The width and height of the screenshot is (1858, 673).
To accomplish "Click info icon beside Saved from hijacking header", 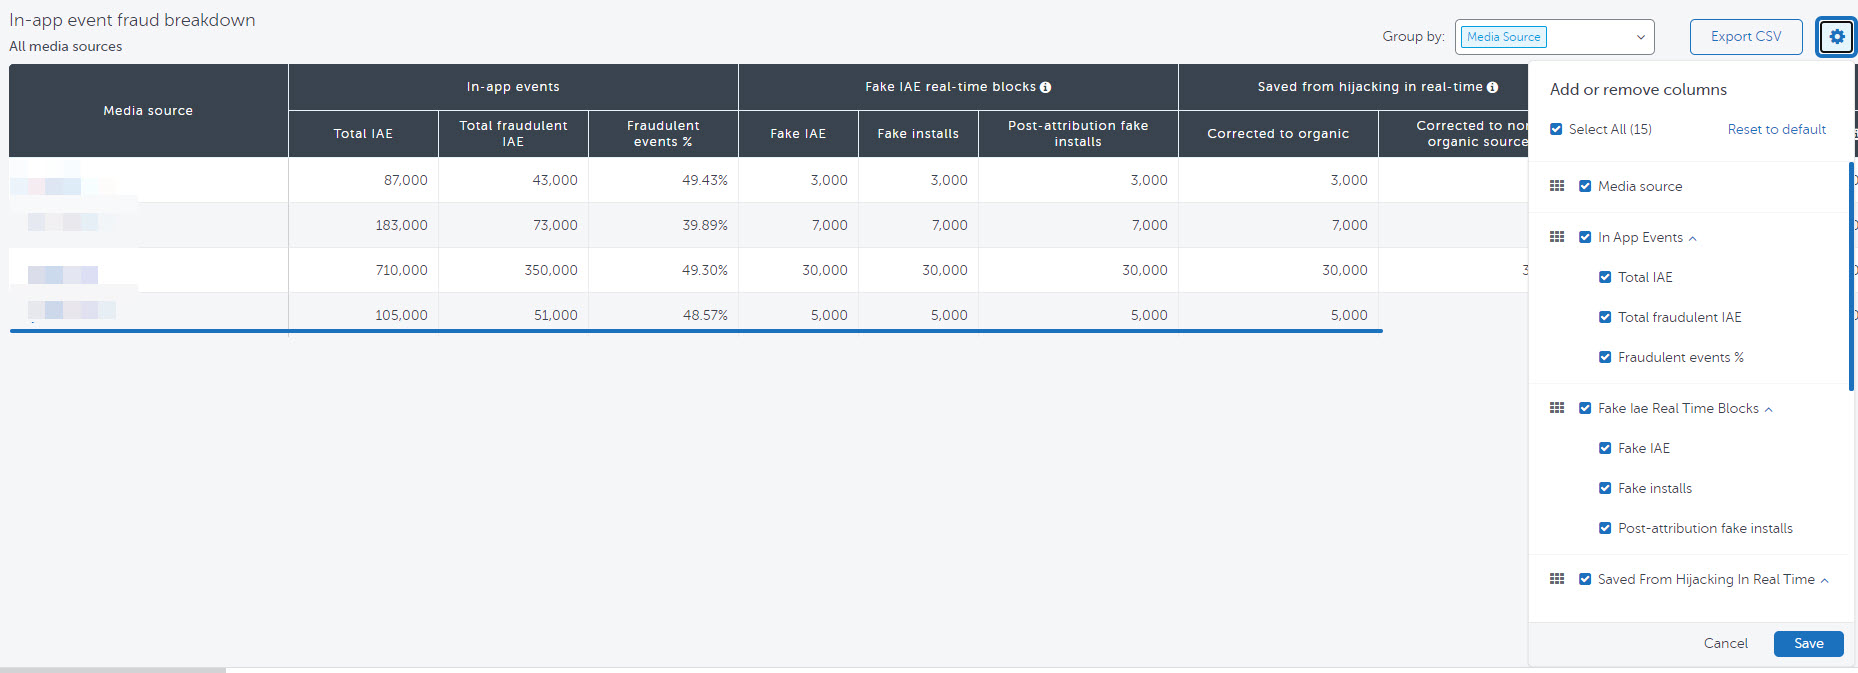I will 1492,88.
